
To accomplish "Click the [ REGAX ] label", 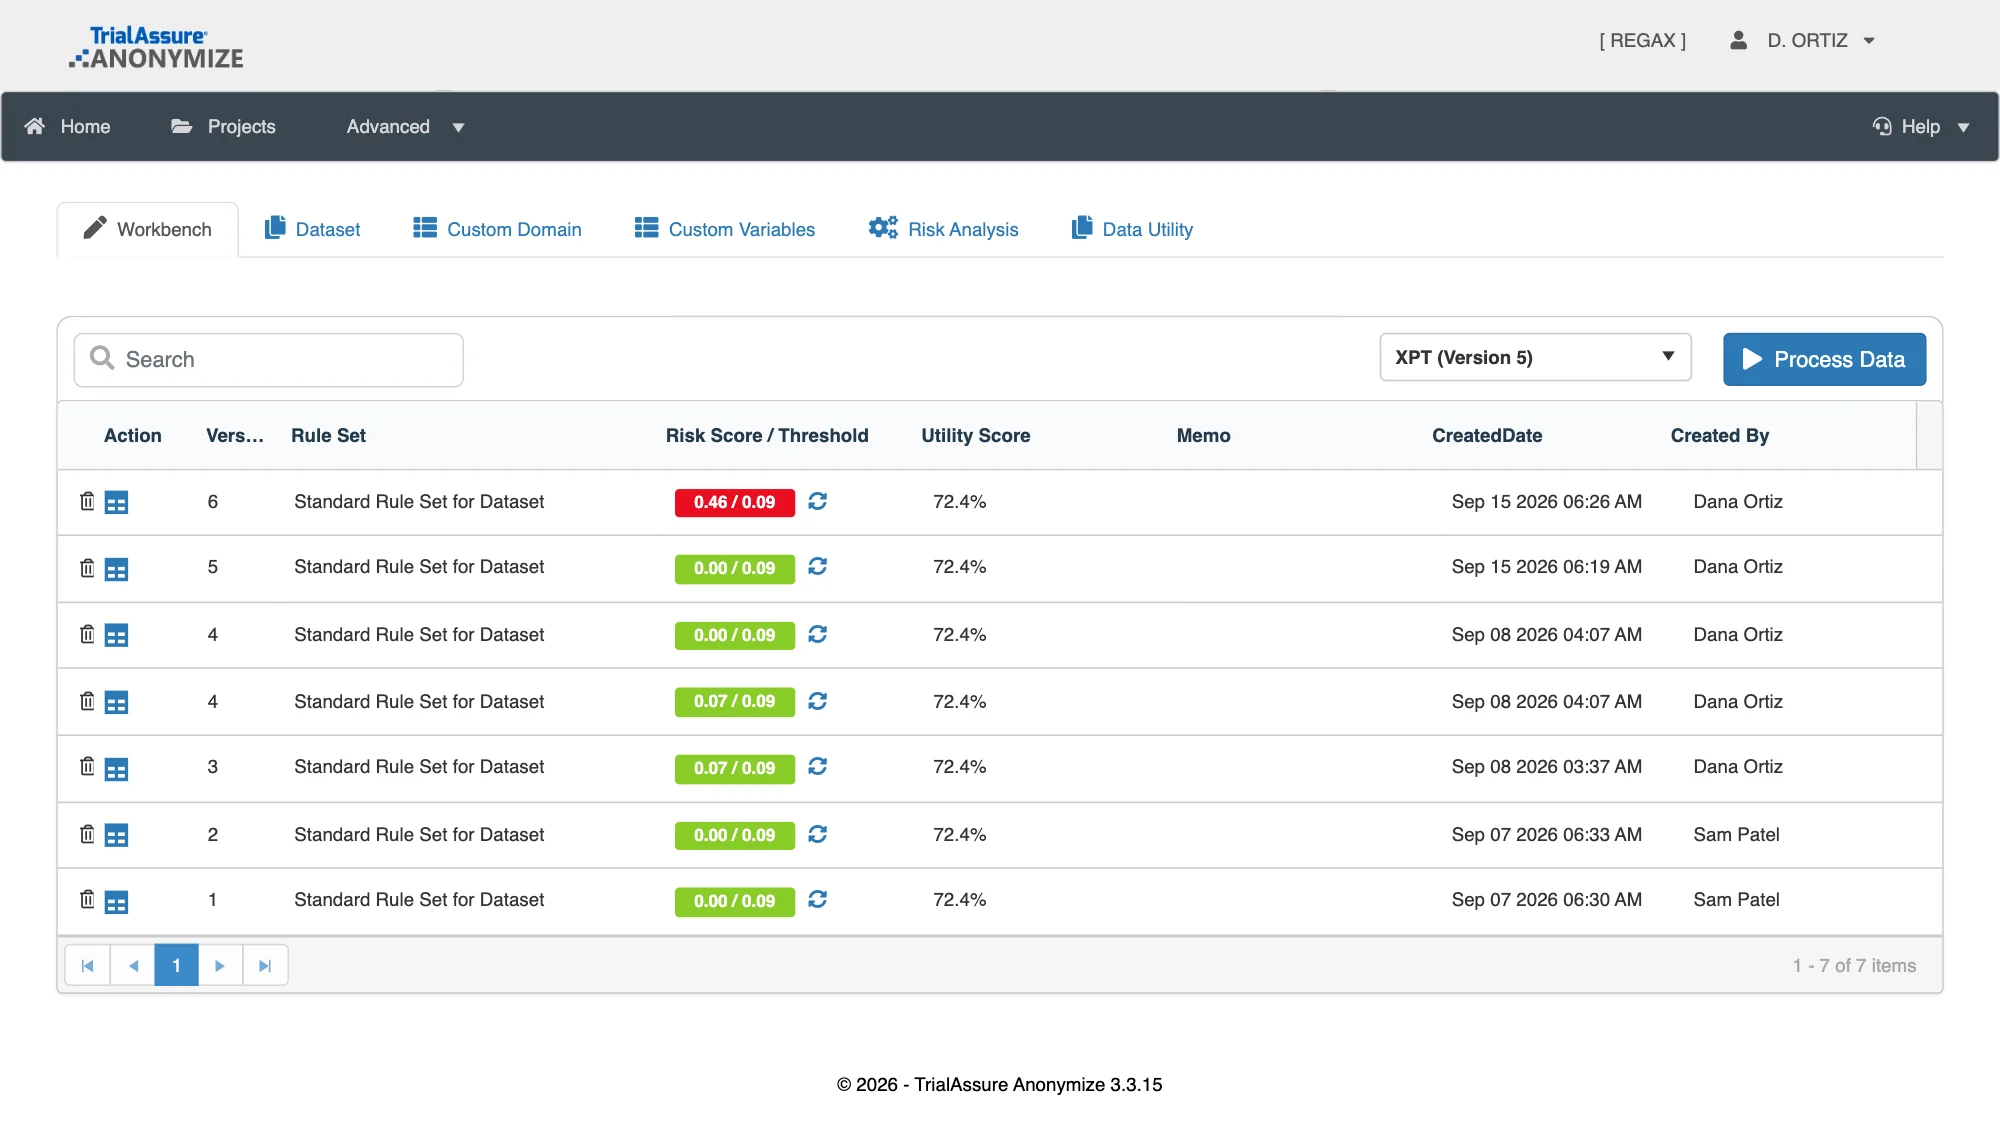I will (1642, 41).
